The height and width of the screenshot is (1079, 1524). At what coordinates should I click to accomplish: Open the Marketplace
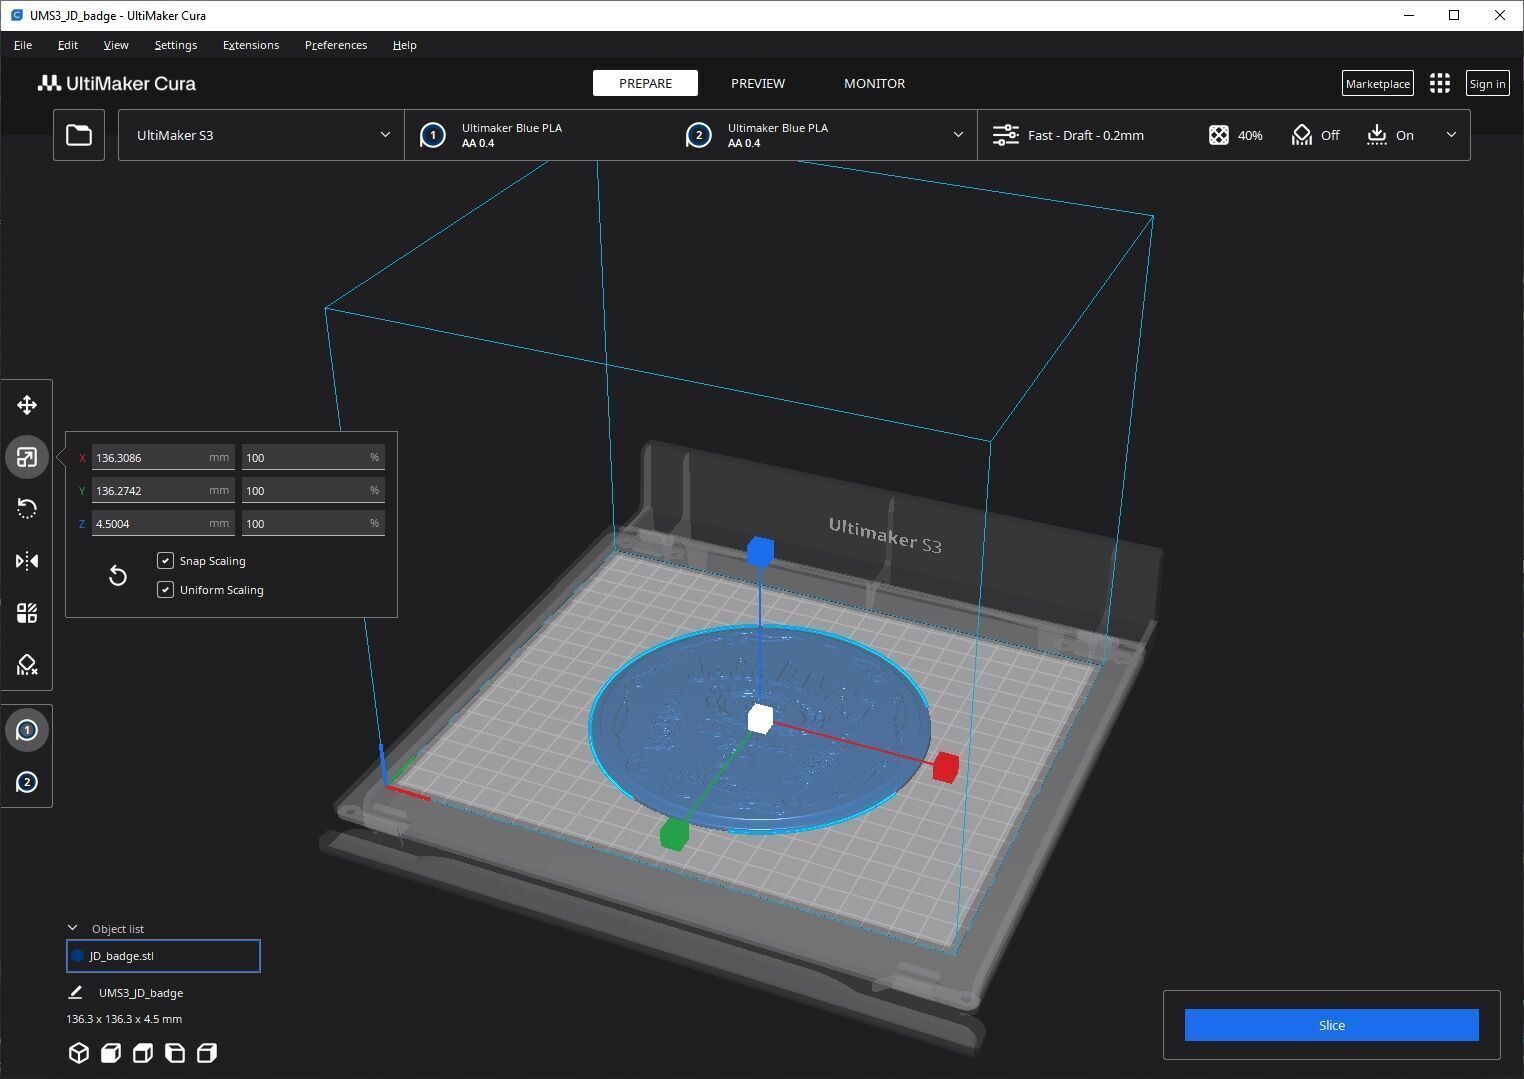click(1377, 84)
